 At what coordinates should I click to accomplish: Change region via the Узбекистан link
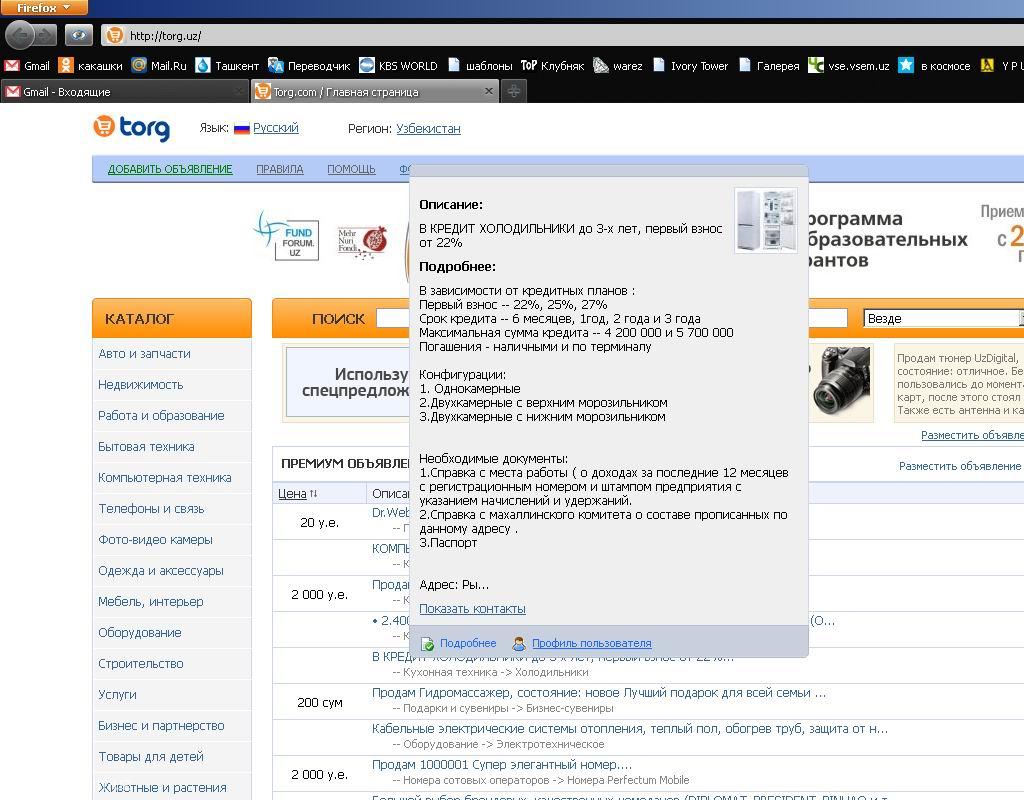[x=428, y=129]
